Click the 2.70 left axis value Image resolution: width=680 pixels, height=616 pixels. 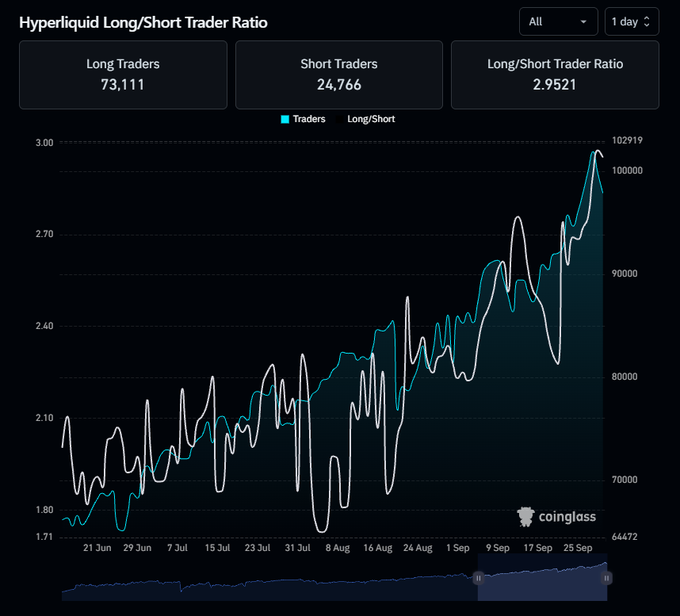[44, 234]
